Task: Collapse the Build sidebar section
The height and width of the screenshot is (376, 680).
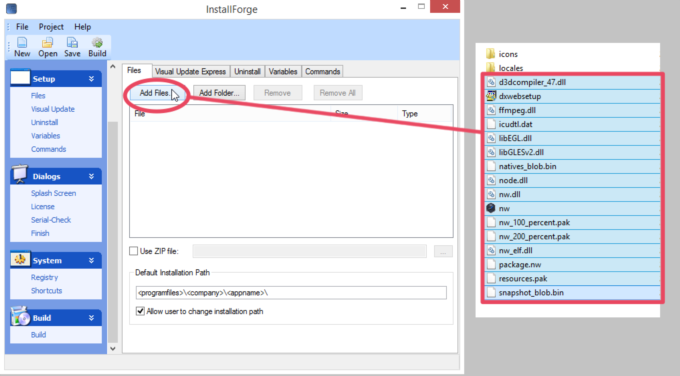Action: pos(92,317)
